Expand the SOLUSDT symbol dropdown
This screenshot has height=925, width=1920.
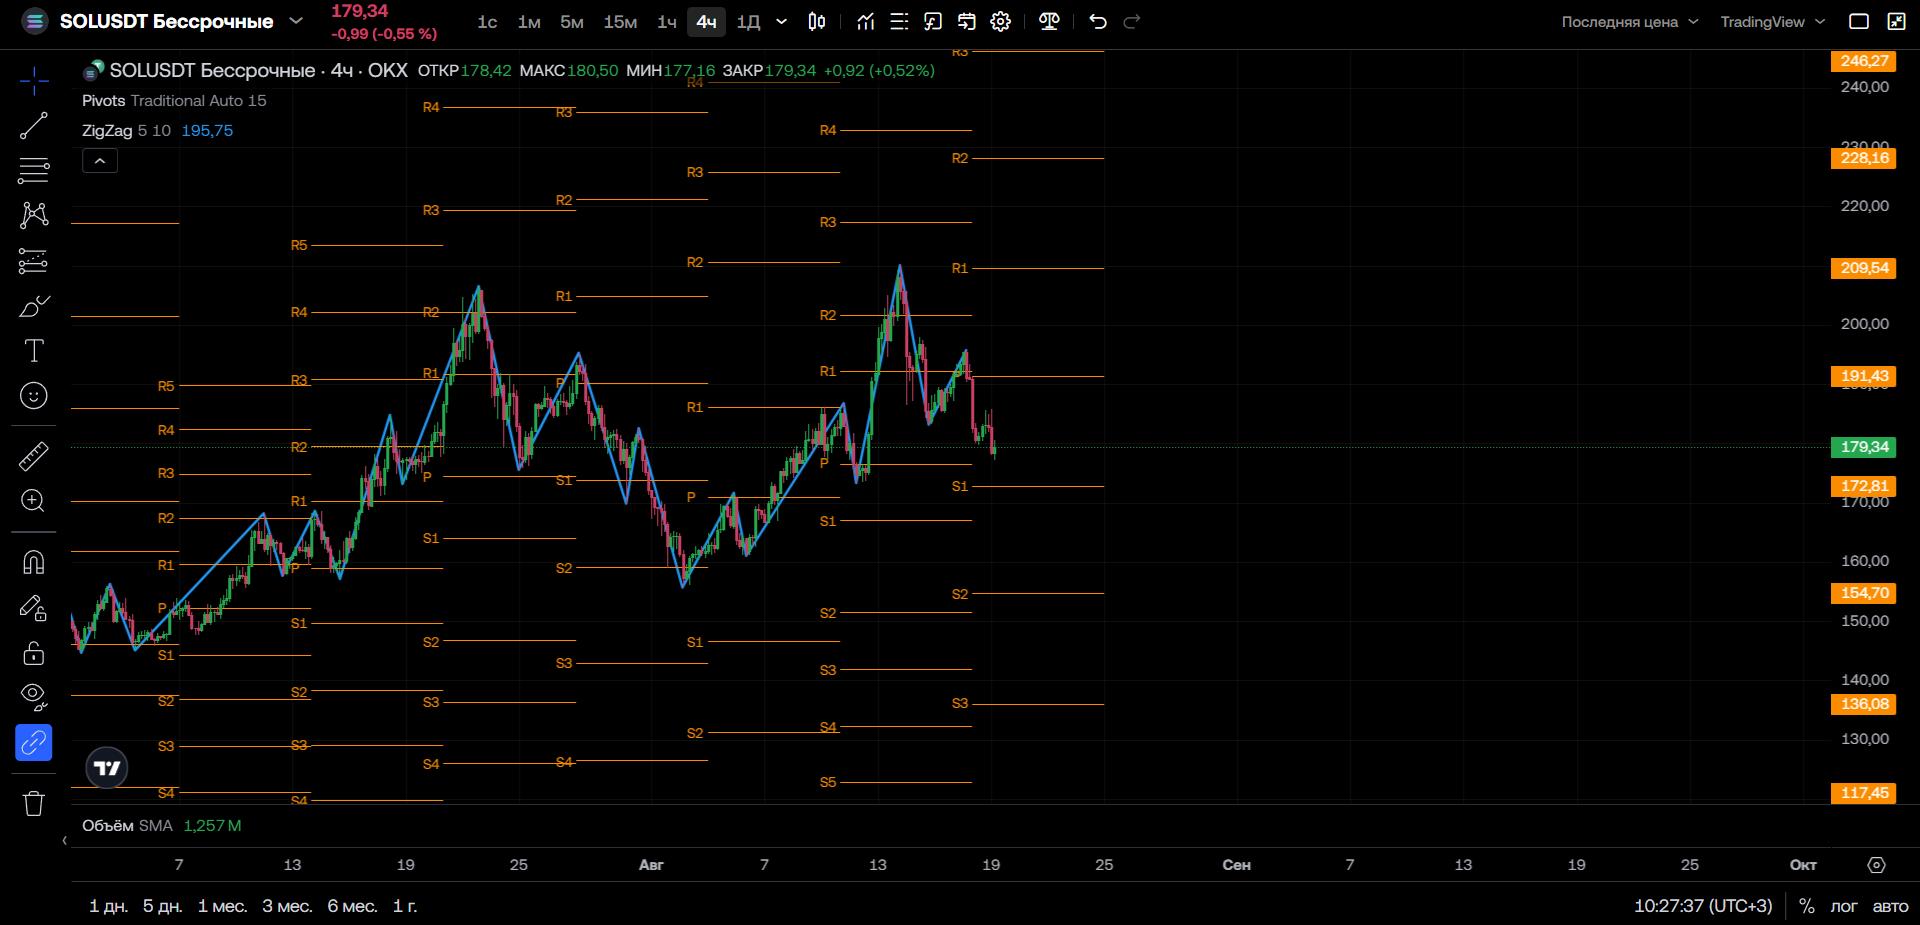[x=296, y=21]
